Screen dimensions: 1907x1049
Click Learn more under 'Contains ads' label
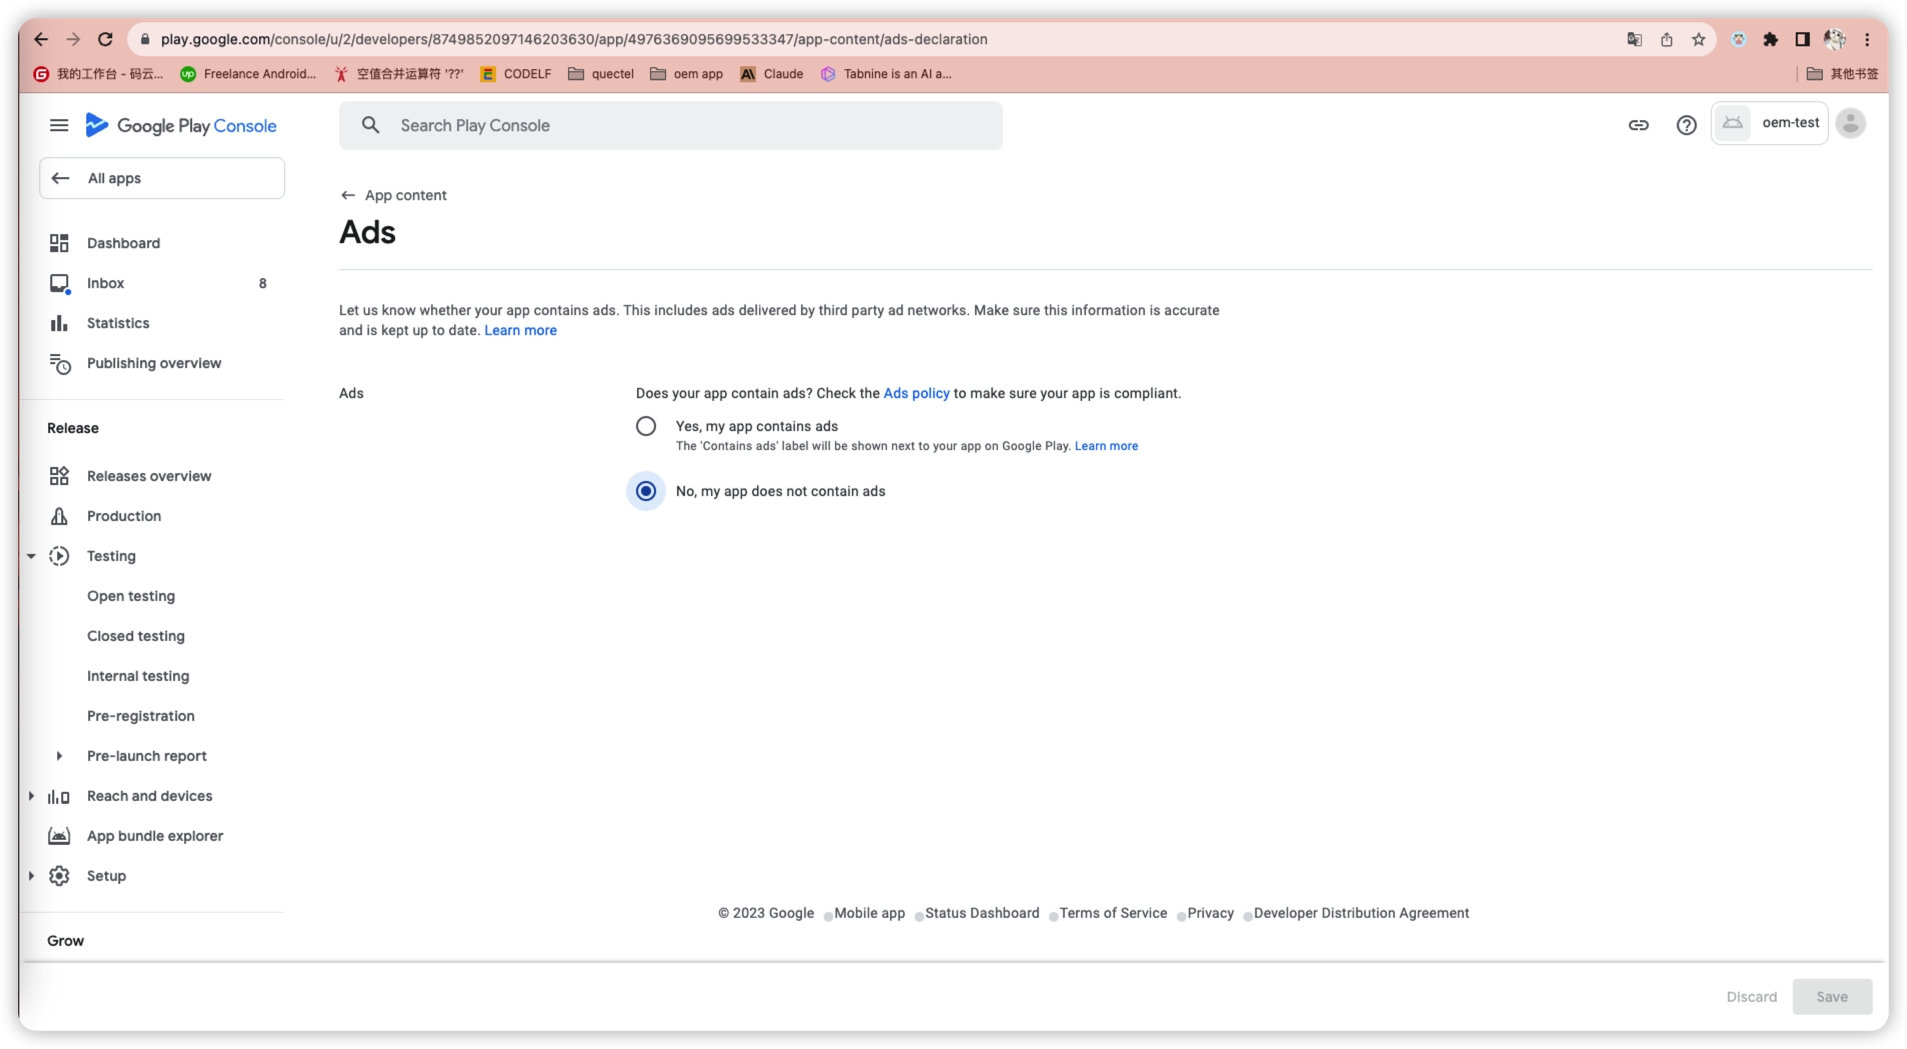pyautogui.click(x=1106, y=446)
